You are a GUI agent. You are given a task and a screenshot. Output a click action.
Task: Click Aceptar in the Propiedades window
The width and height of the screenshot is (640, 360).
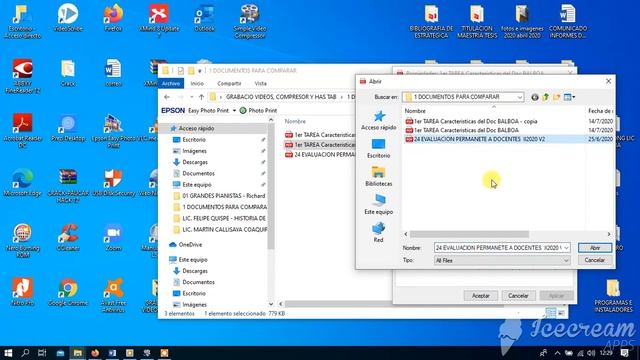coord(480,296)
